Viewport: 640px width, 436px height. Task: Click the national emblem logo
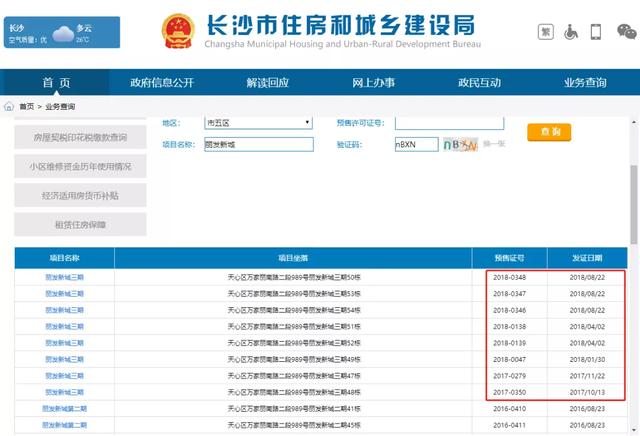(178, 31)
